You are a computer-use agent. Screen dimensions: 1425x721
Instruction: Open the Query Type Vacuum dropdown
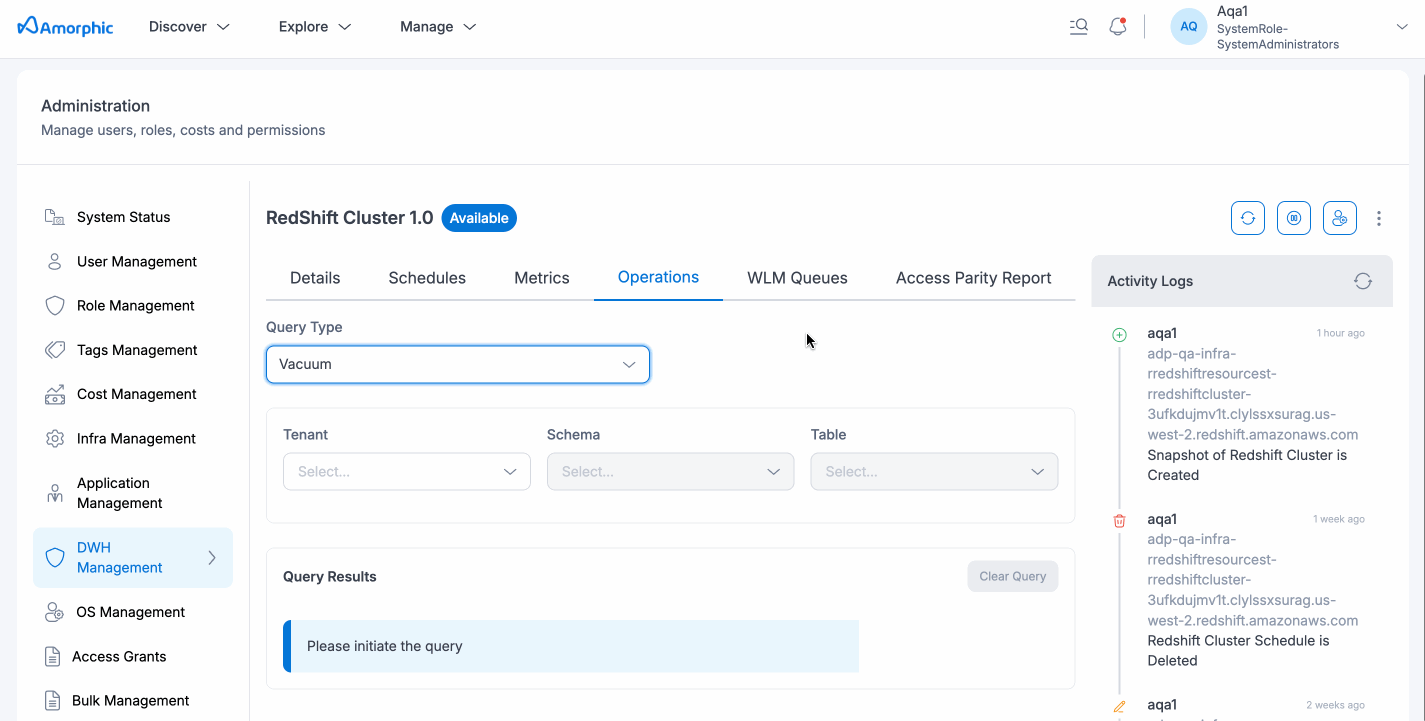click(458, 364)
